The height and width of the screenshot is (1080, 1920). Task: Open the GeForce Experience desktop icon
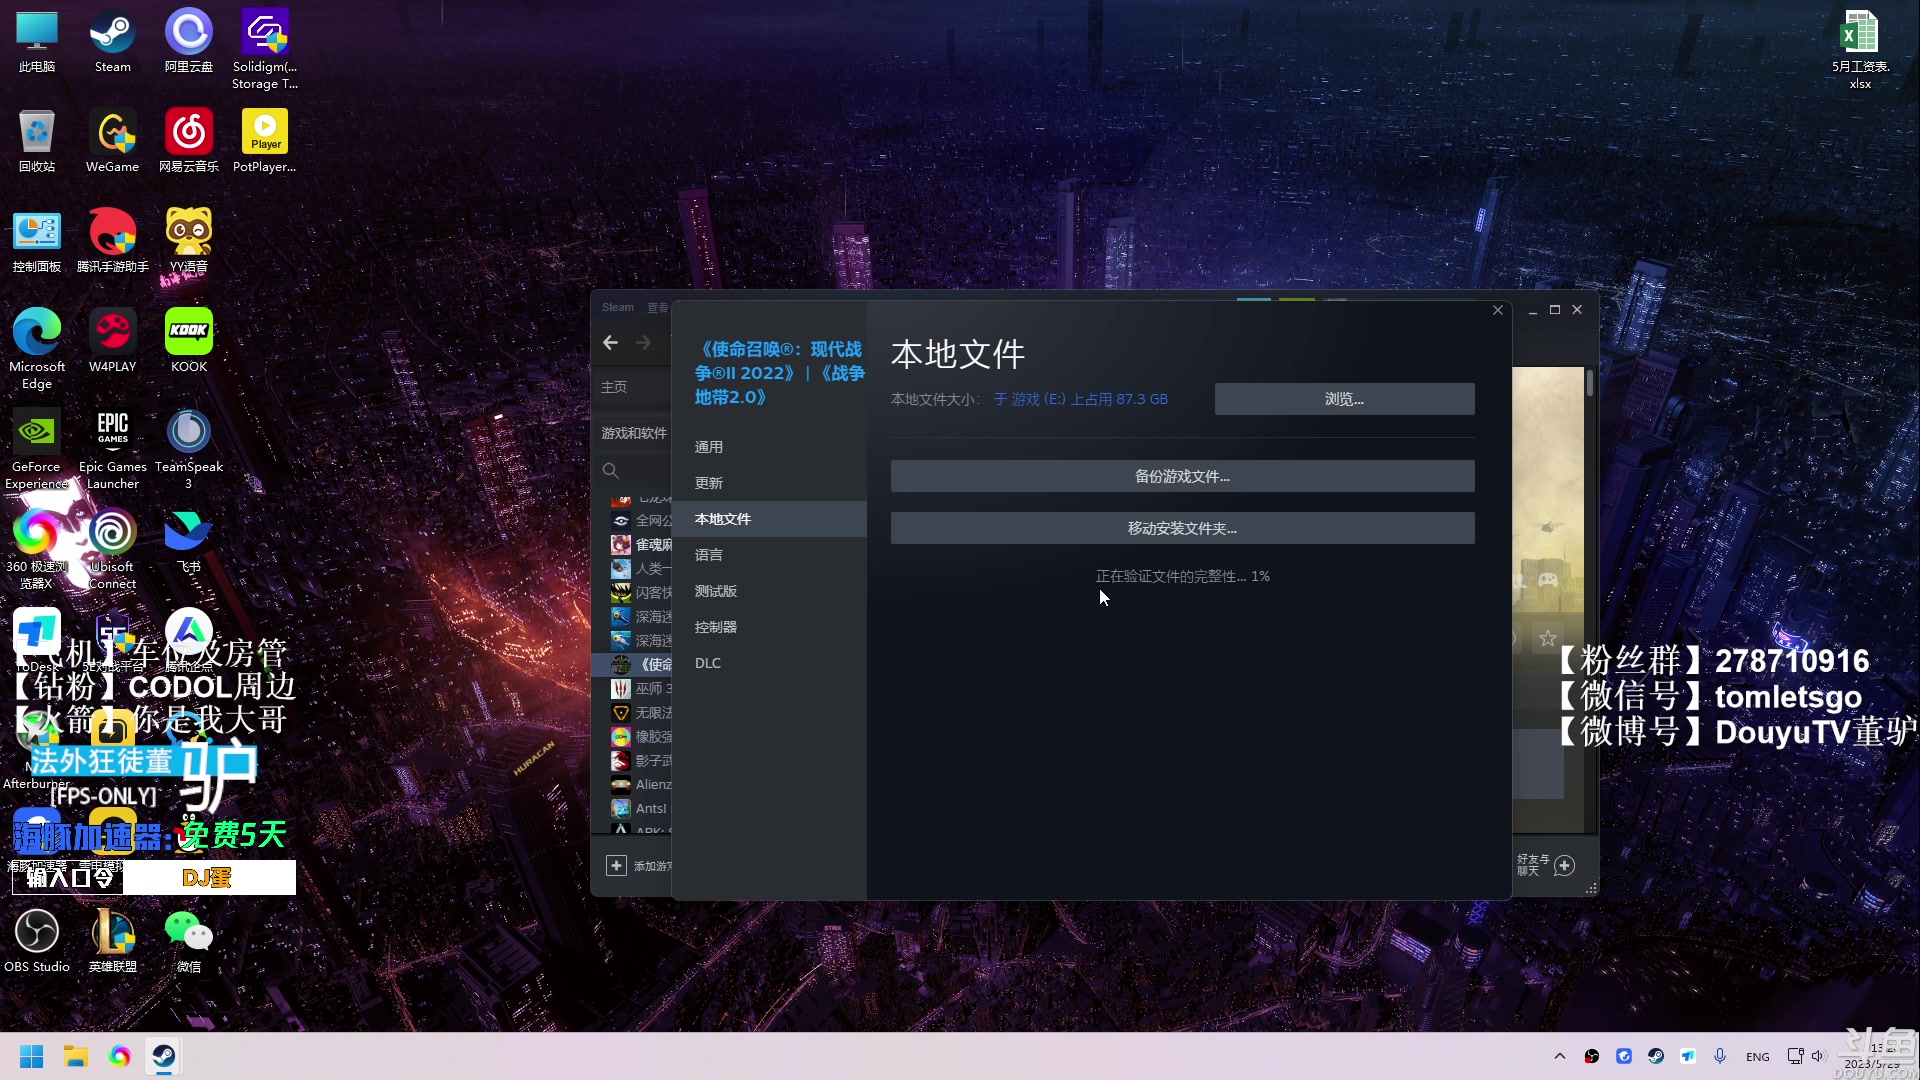37,448
